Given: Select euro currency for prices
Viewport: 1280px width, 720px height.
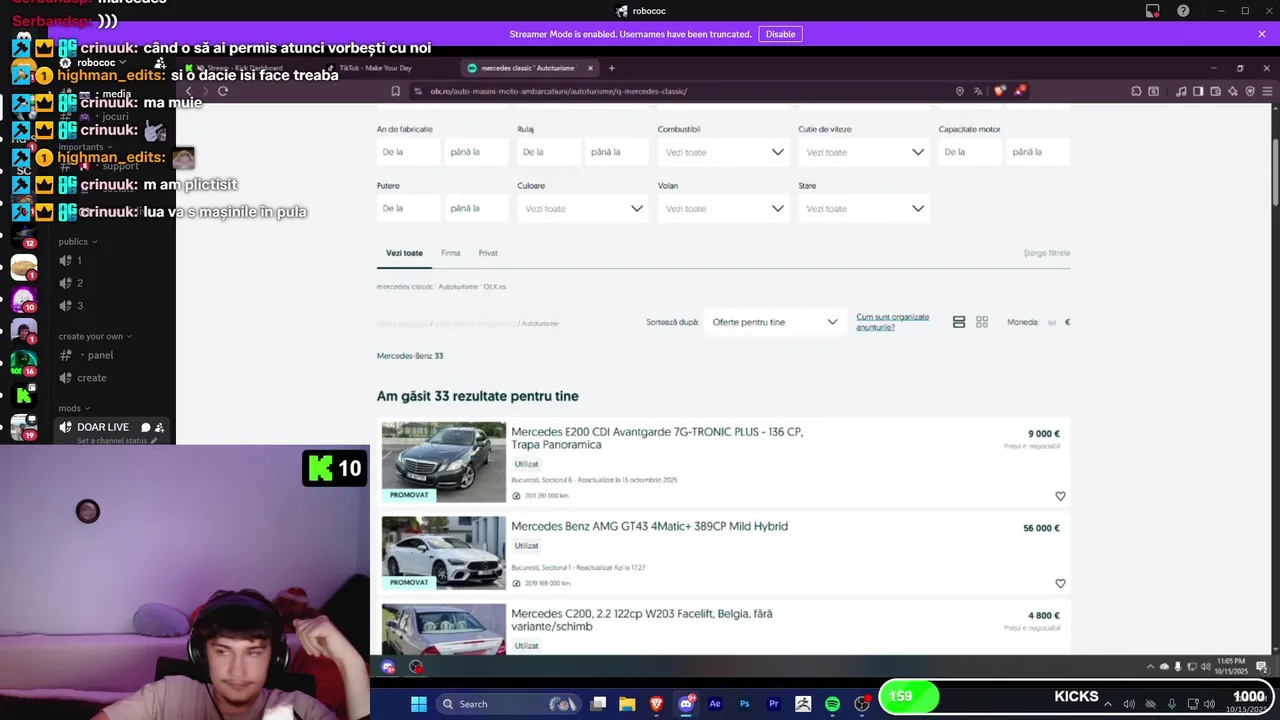Looking at the screenshot, I should (1067, 322).
